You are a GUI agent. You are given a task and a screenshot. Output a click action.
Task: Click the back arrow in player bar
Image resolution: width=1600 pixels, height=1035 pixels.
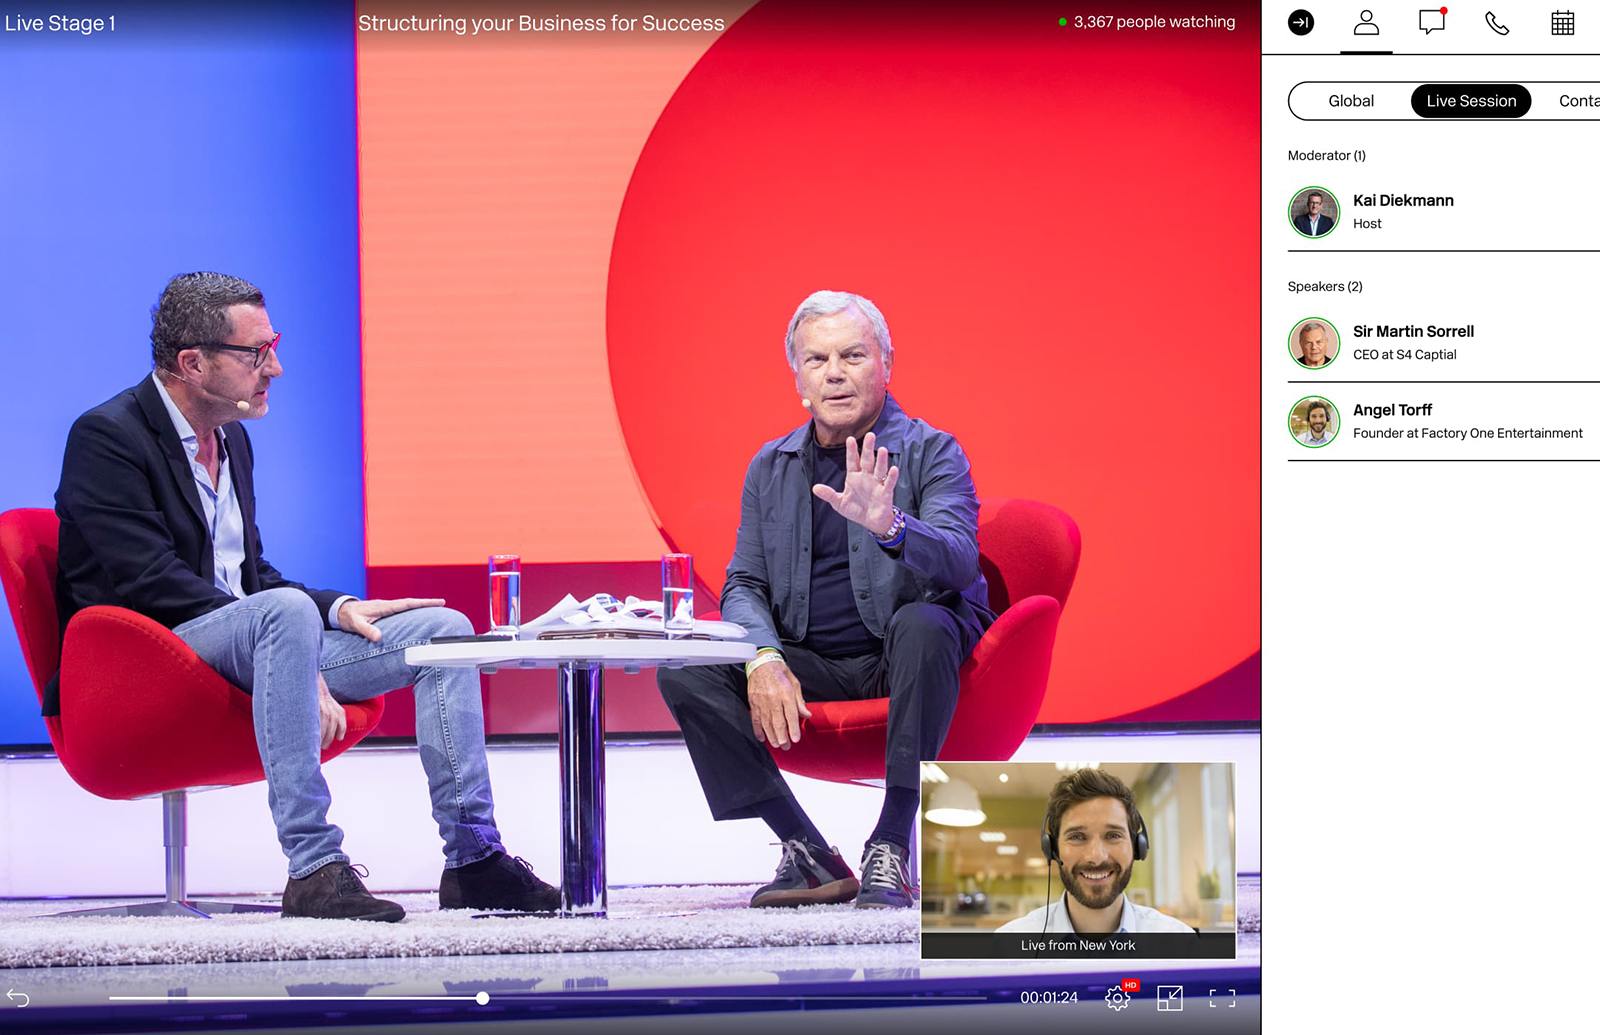(x=18, y=997)
